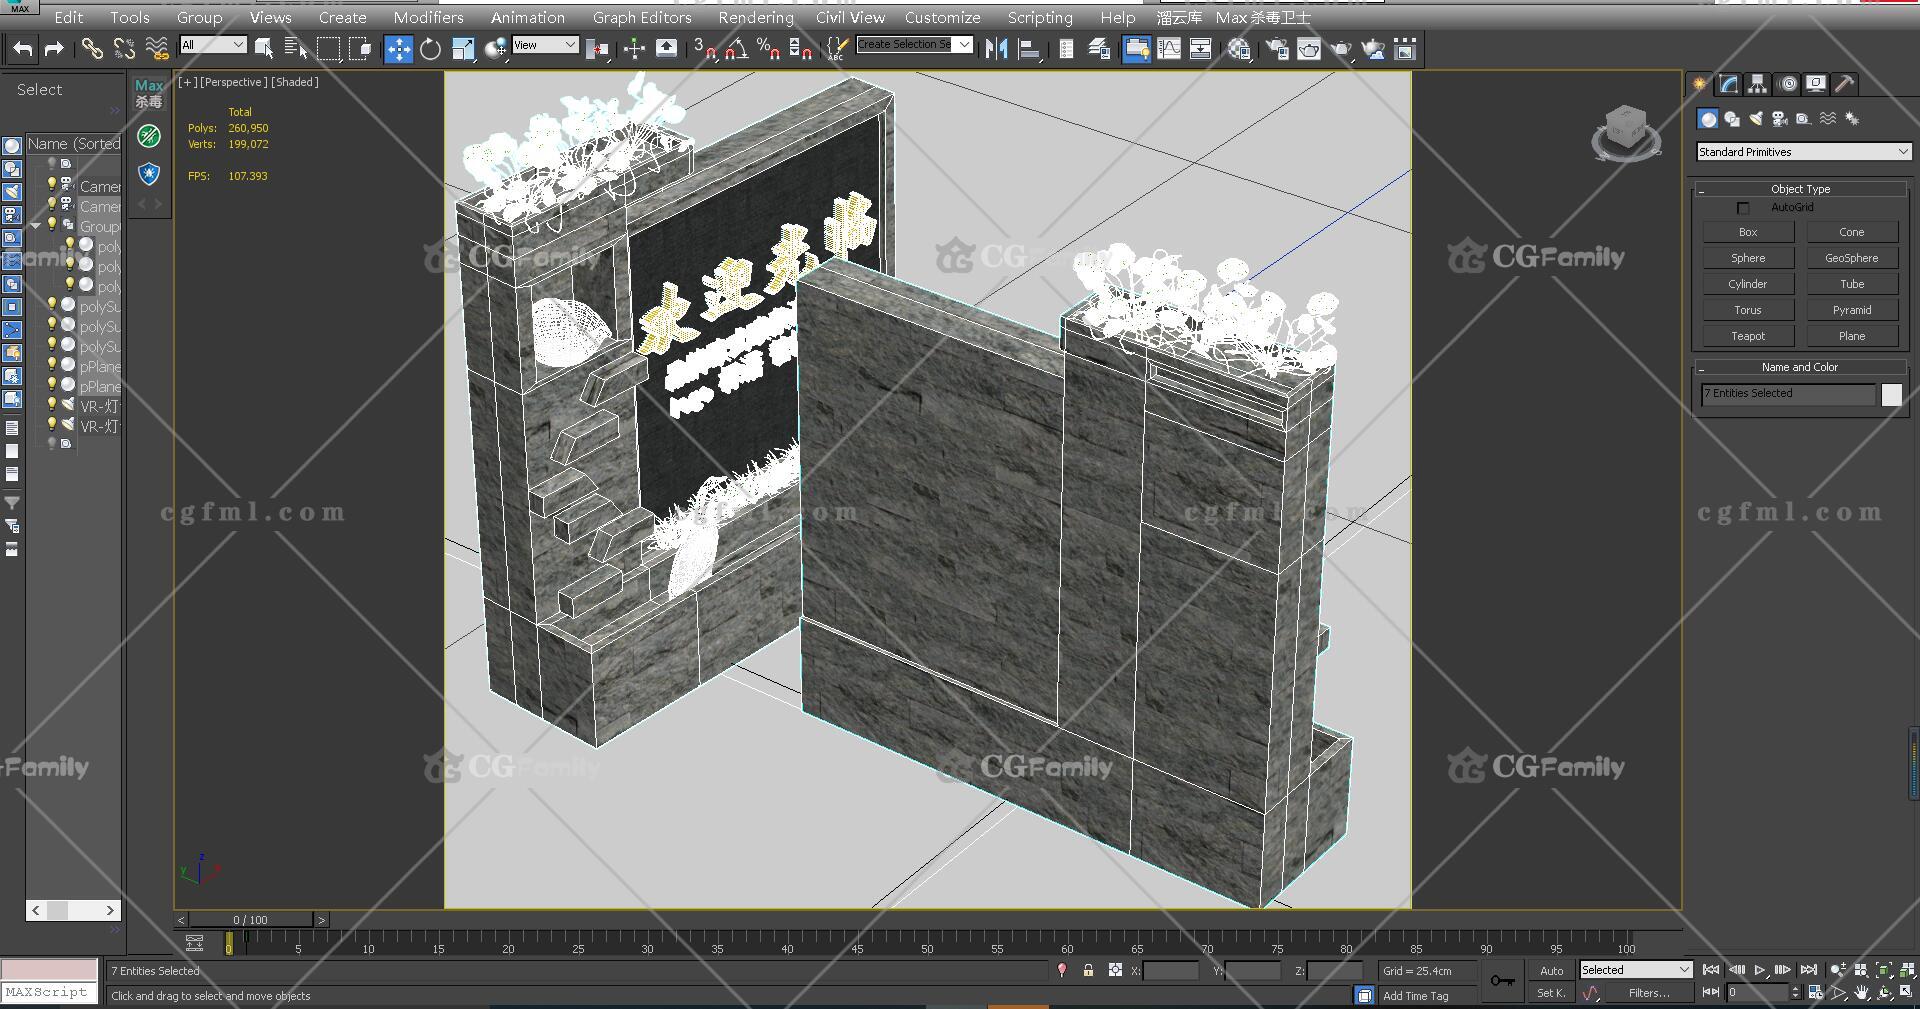Image resolution: width=1920 pixels, height=1009 pixels.
Task: Click the object color swatch
Action: (1891, 394)
